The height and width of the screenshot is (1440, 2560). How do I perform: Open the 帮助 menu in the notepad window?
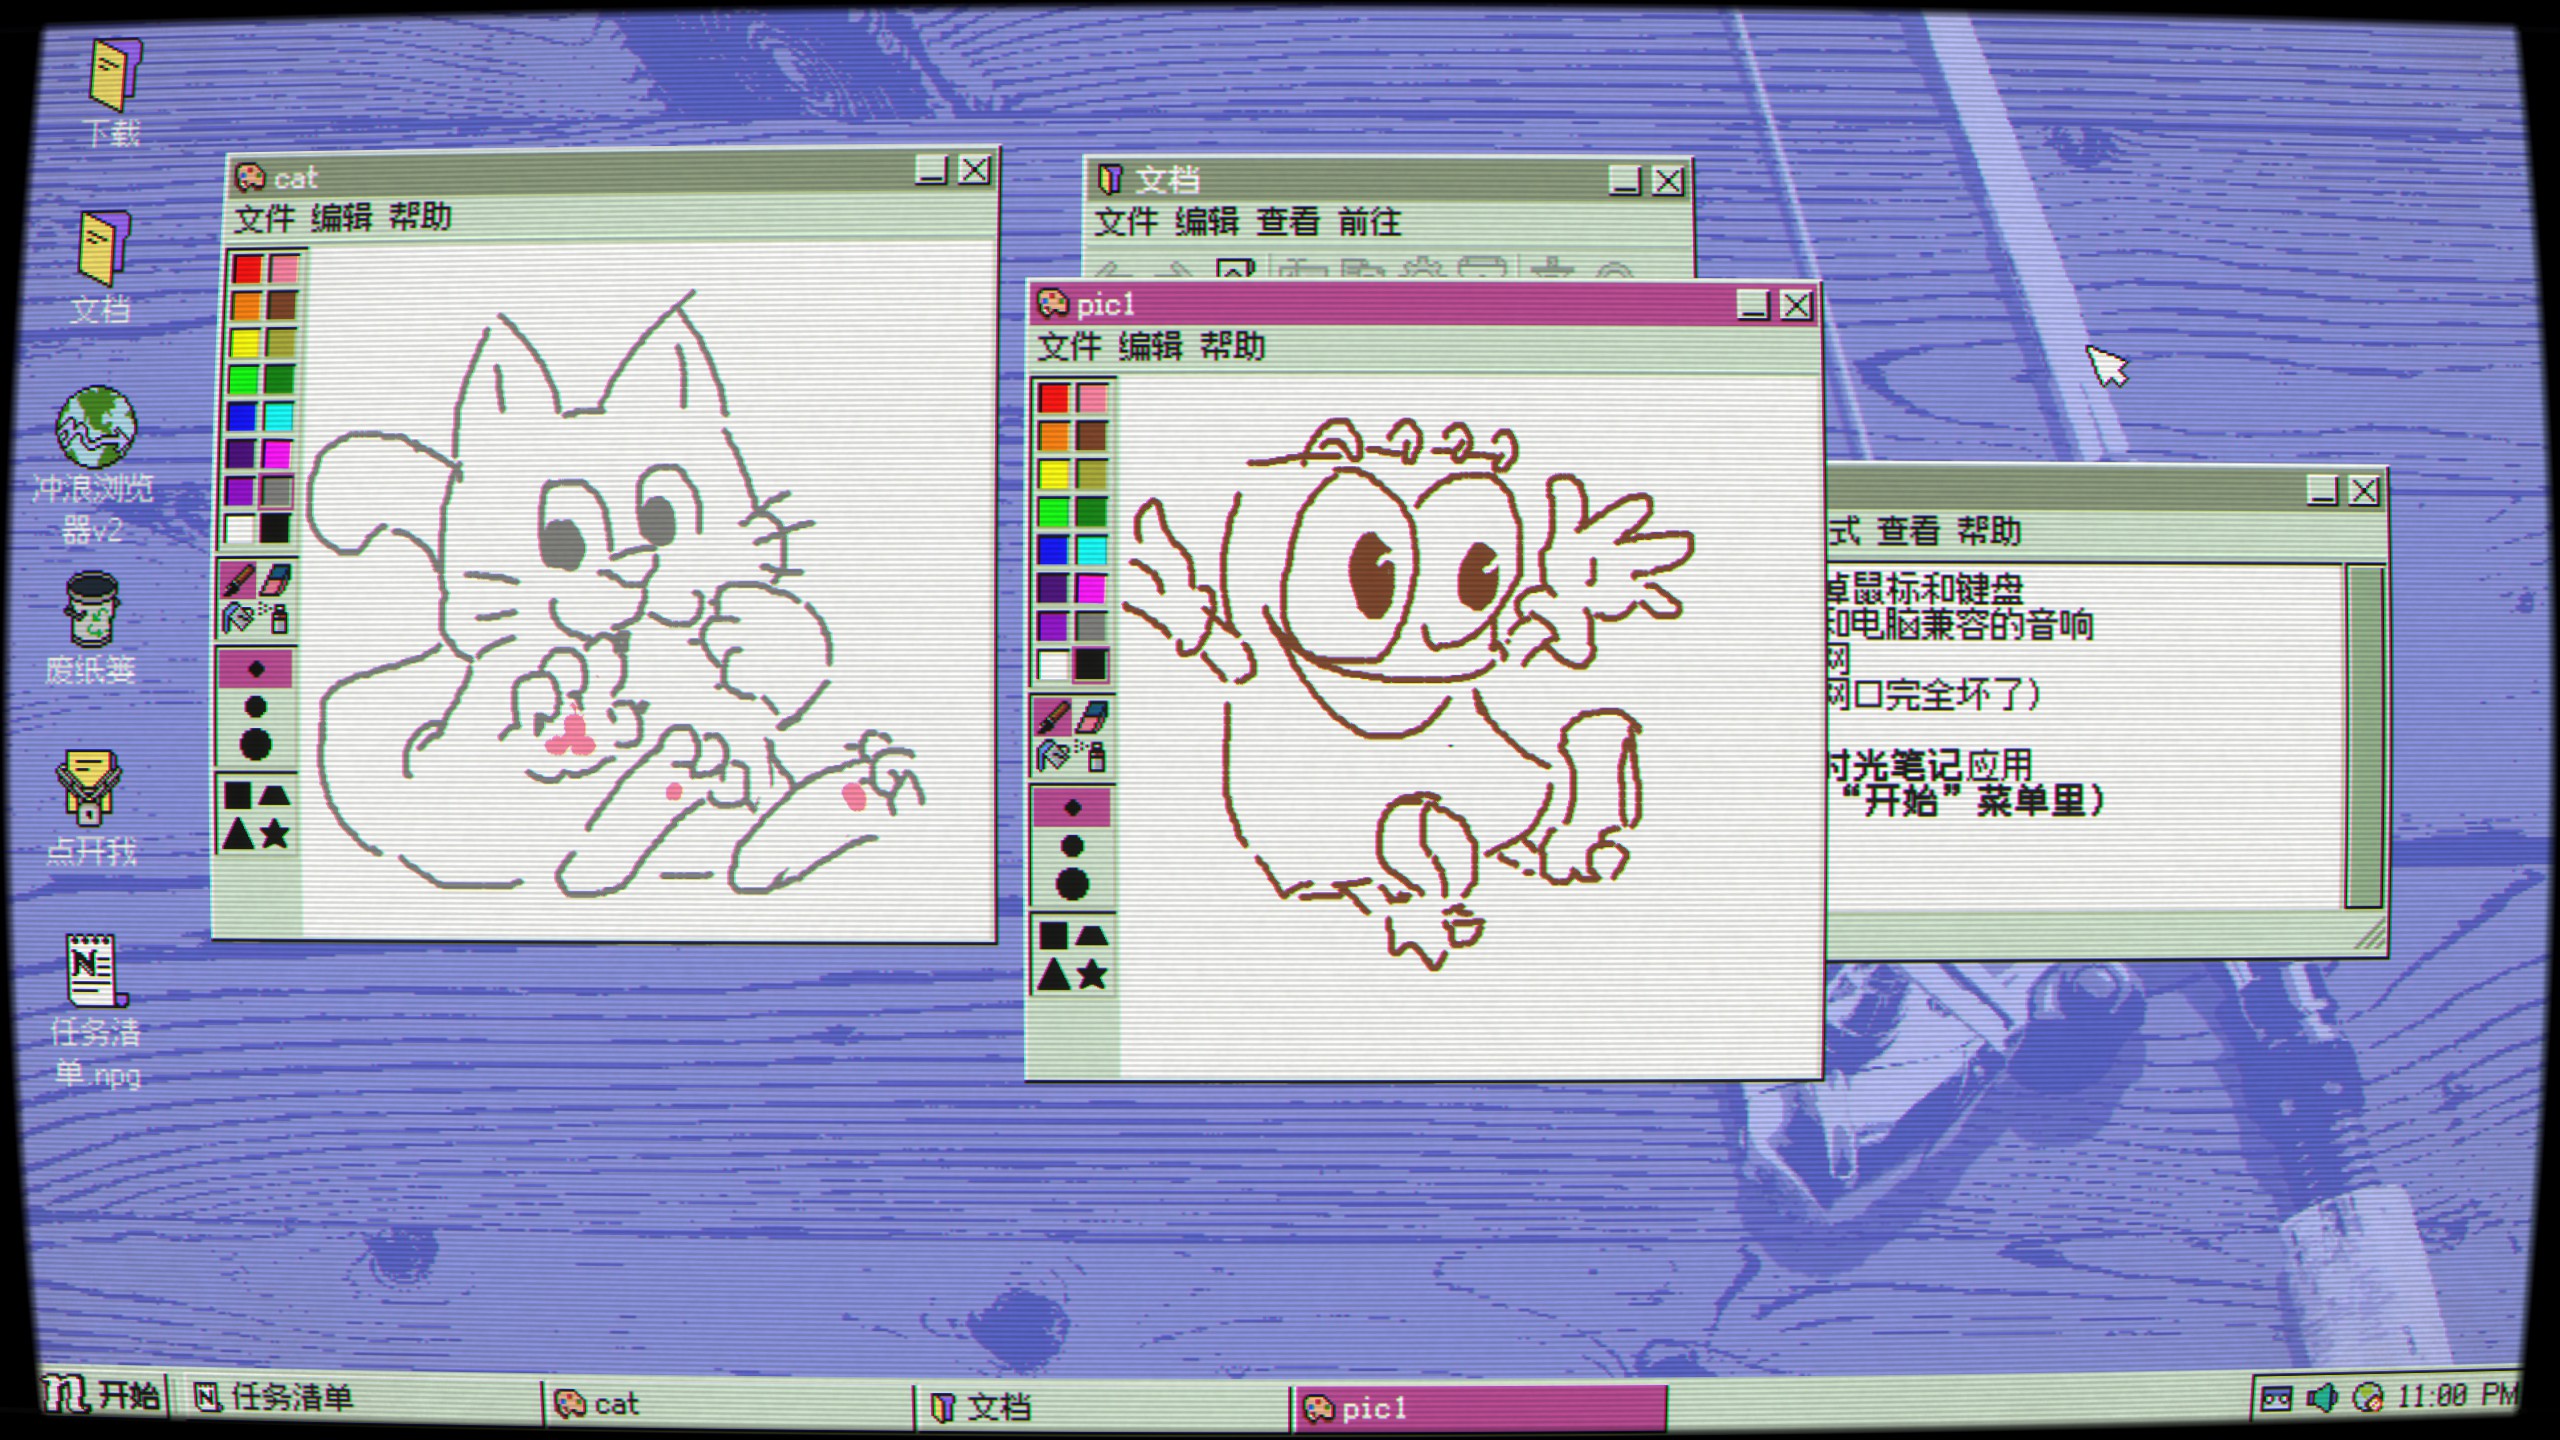point(1989,531)
